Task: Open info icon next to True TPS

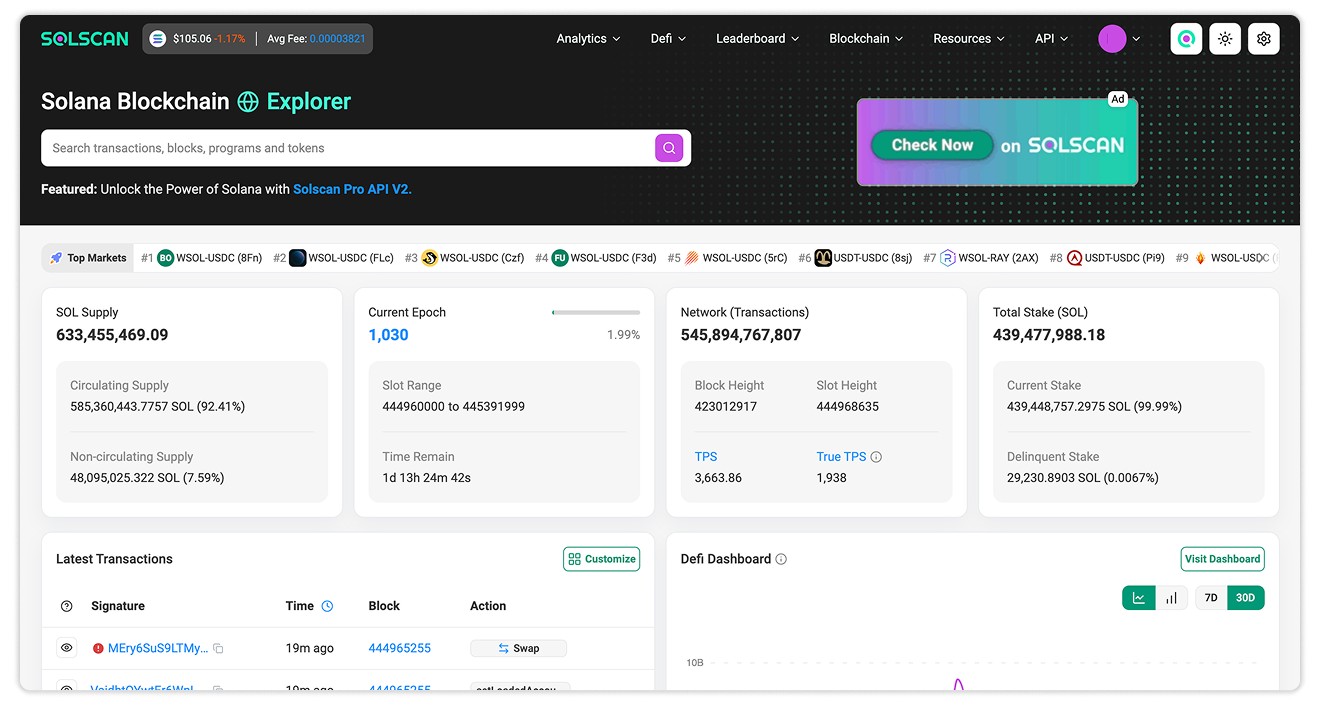Action: pyautogui.click(x=876, y=457)
